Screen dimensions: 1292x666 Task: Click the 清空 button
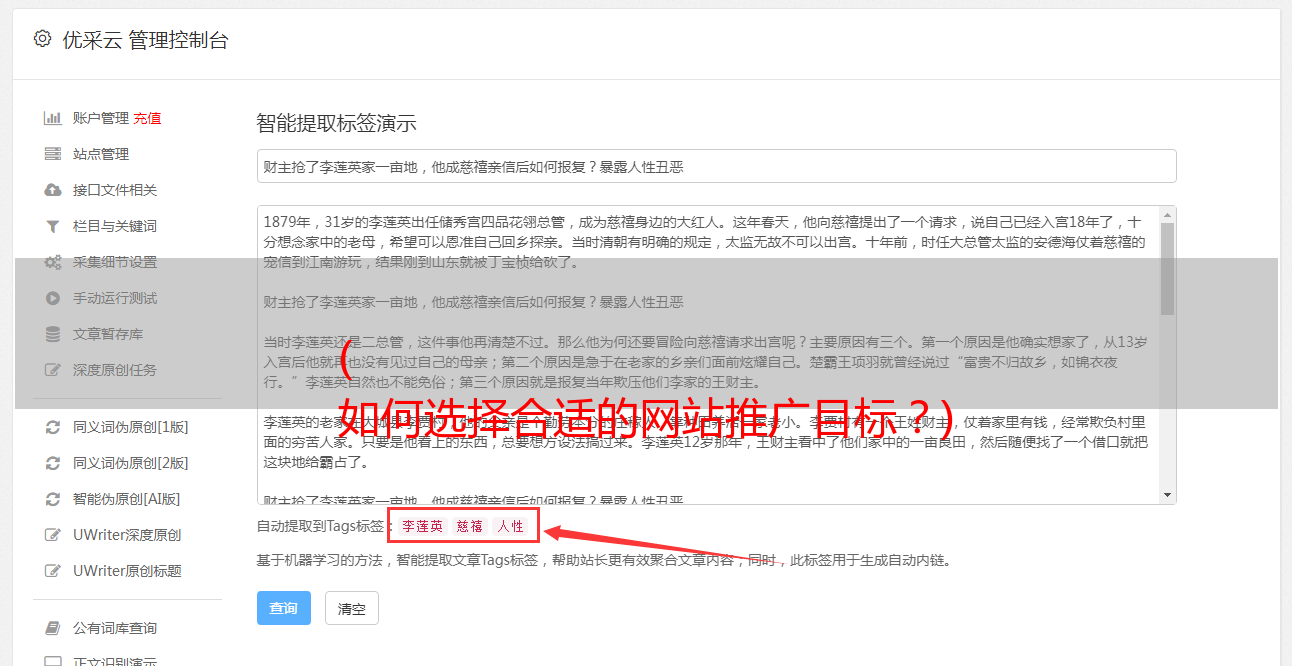point(352,608)
